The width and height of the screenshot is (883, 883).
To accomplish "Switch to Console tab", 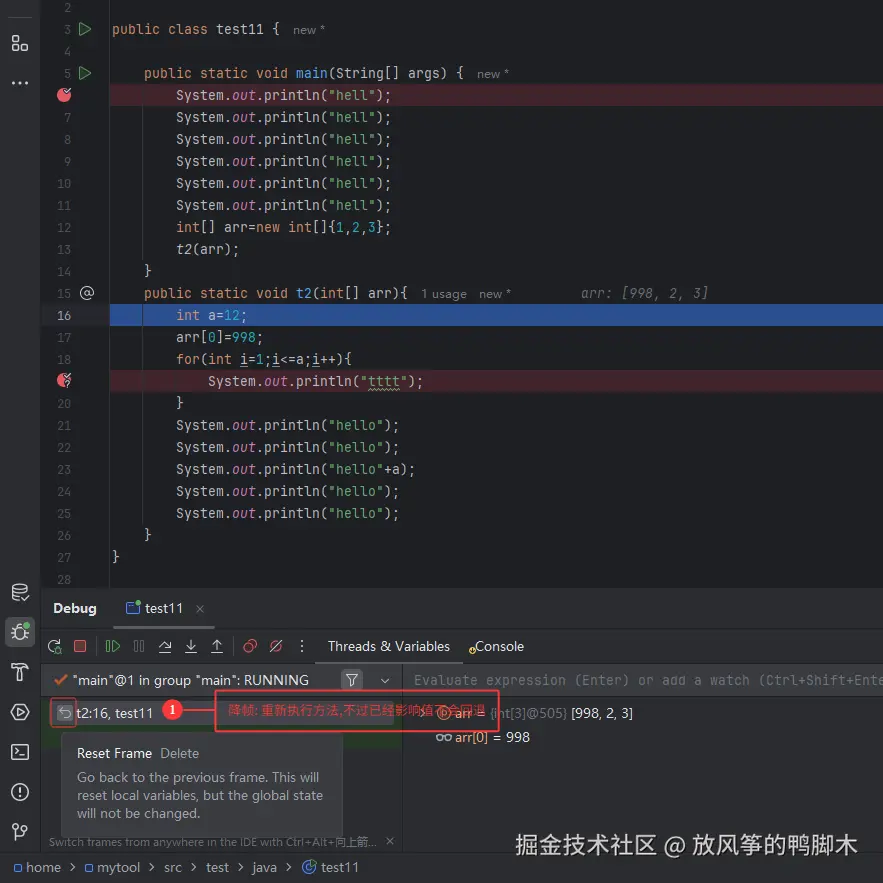I will tap(496, 646).
